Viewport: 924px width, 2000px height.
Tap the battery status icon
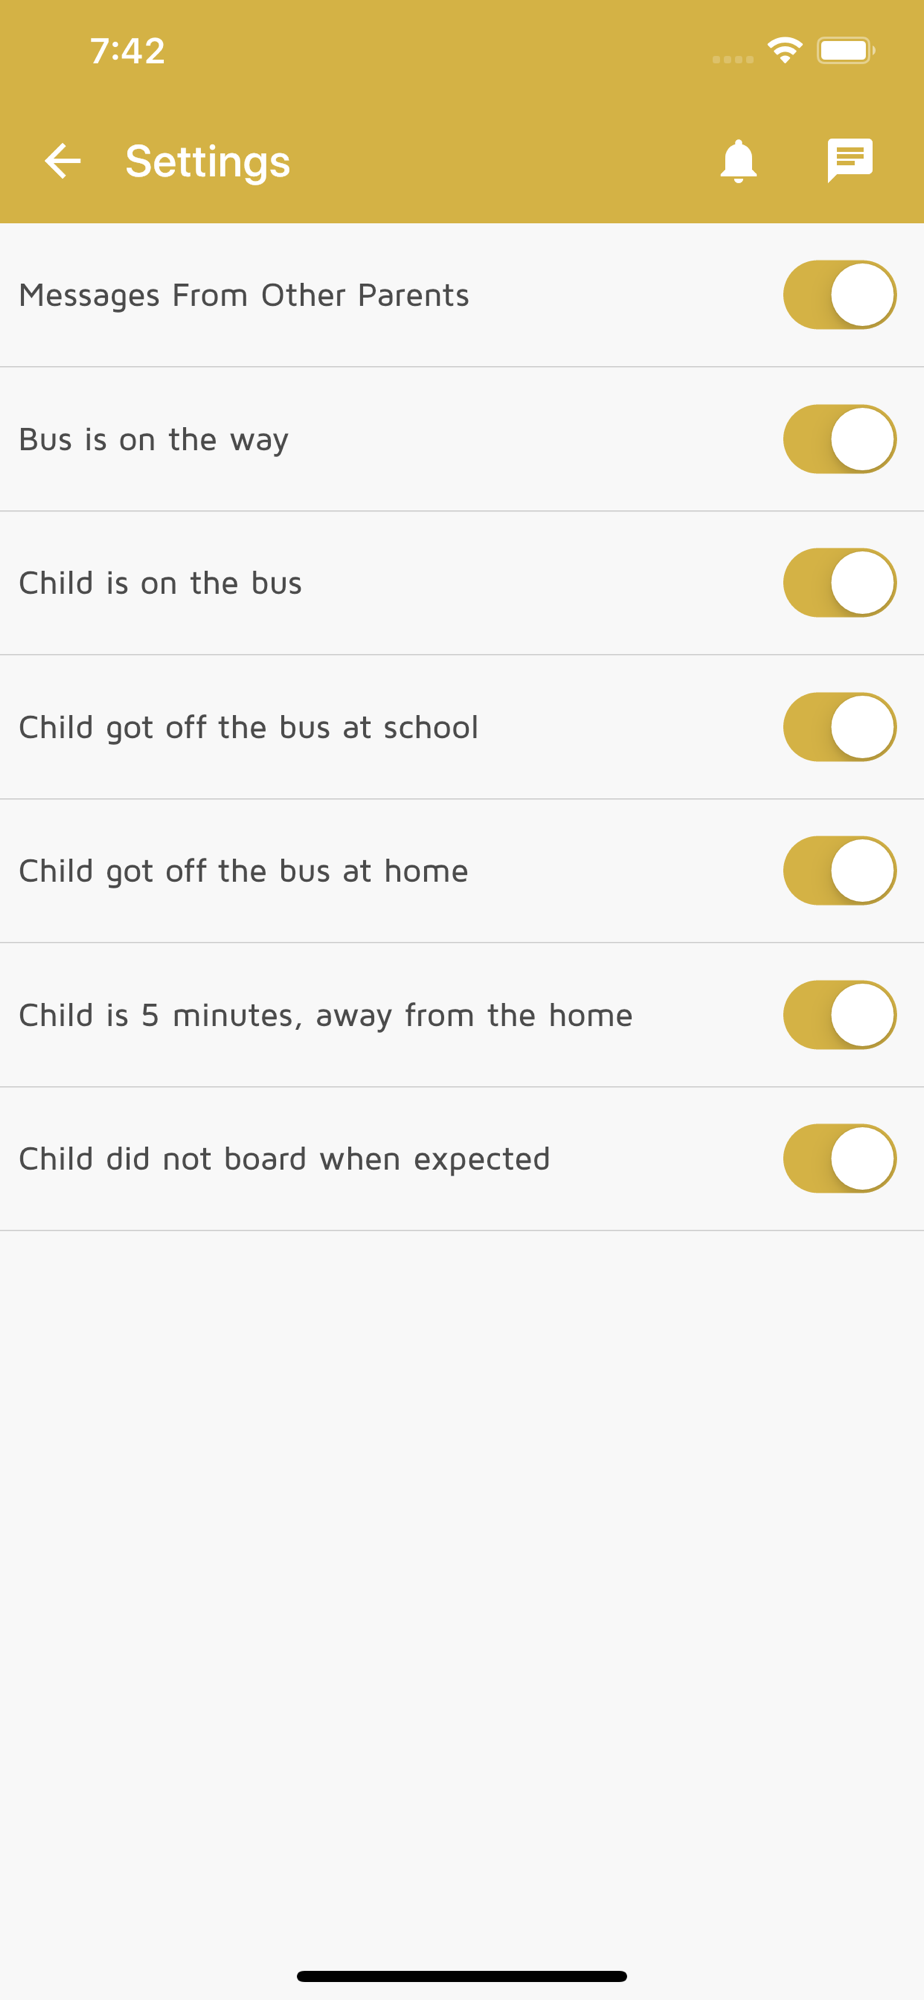[846, 50]
